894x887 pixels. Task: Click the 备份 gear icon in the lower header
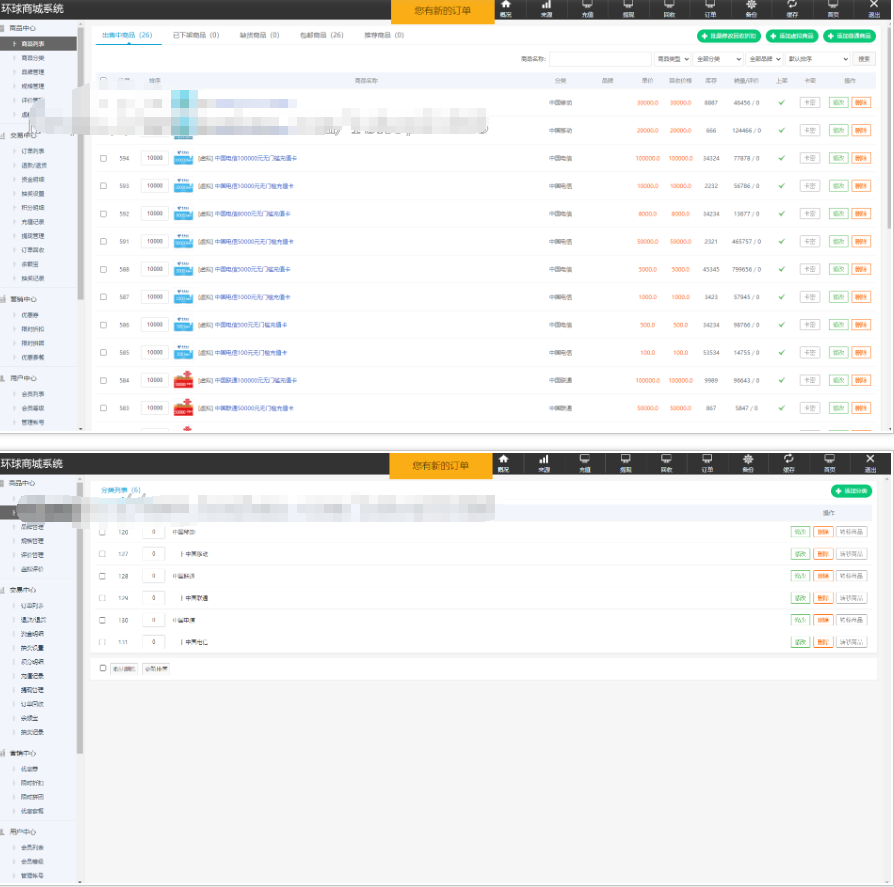(x=749, y=460)
